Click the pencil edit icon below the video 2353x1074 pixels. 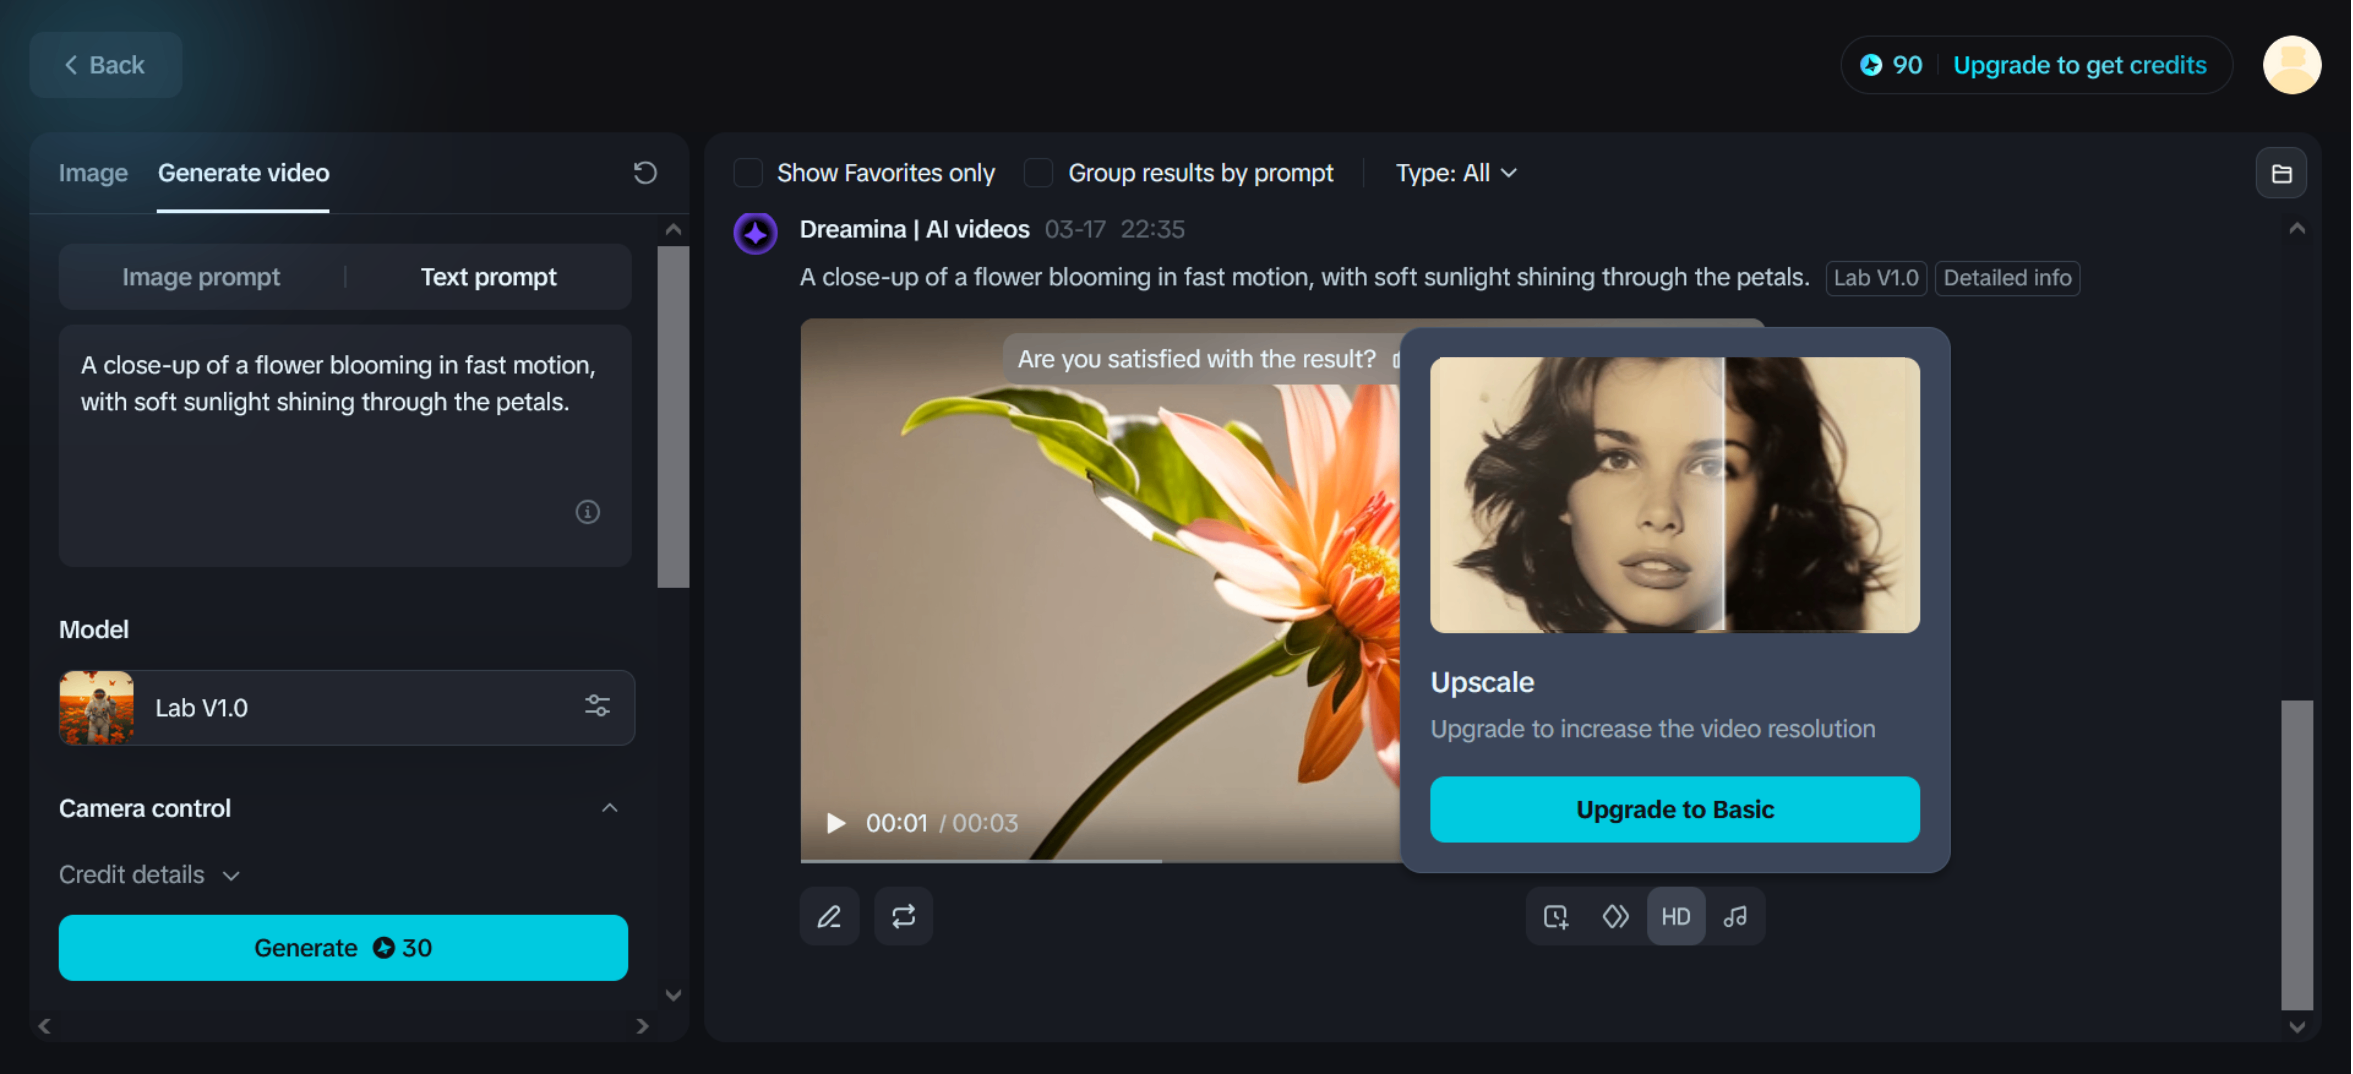(x=829, y=915)
